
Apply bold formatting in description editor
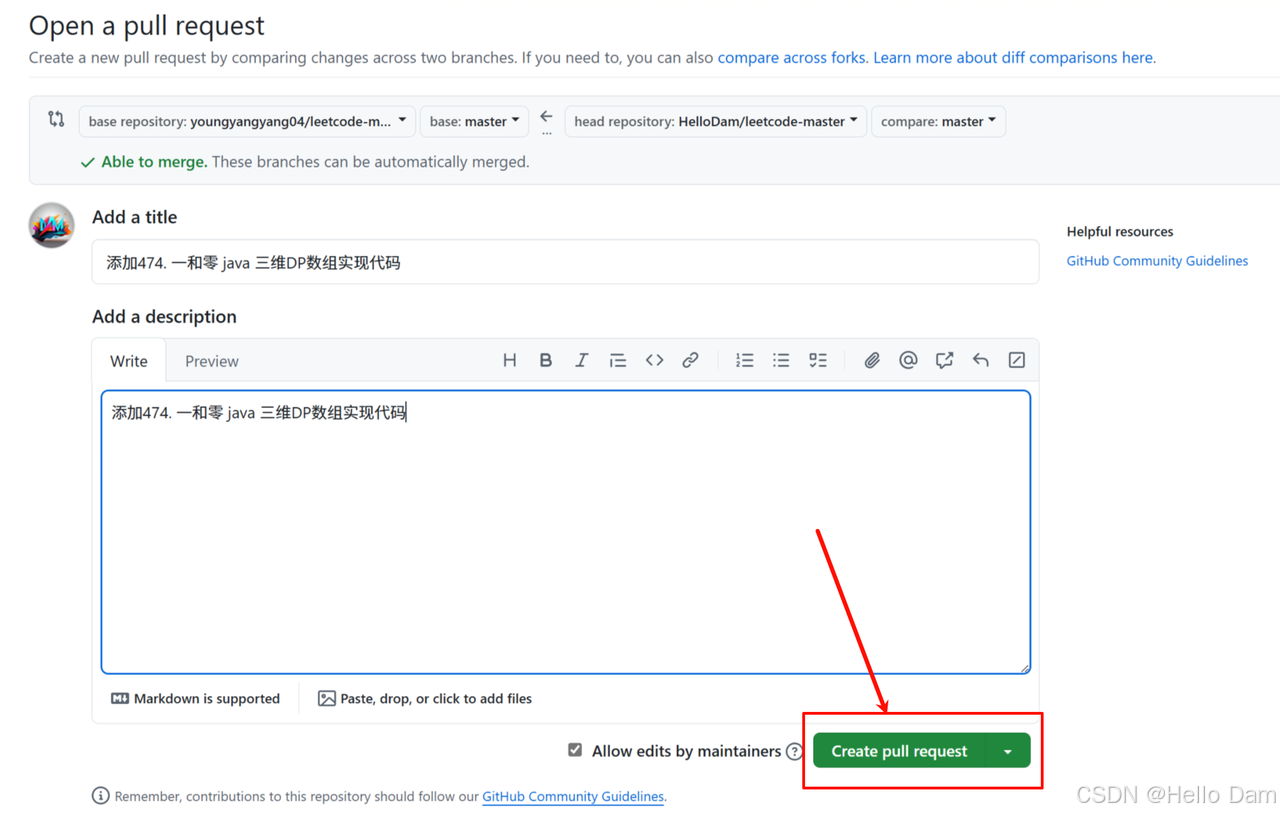point(546,360)
